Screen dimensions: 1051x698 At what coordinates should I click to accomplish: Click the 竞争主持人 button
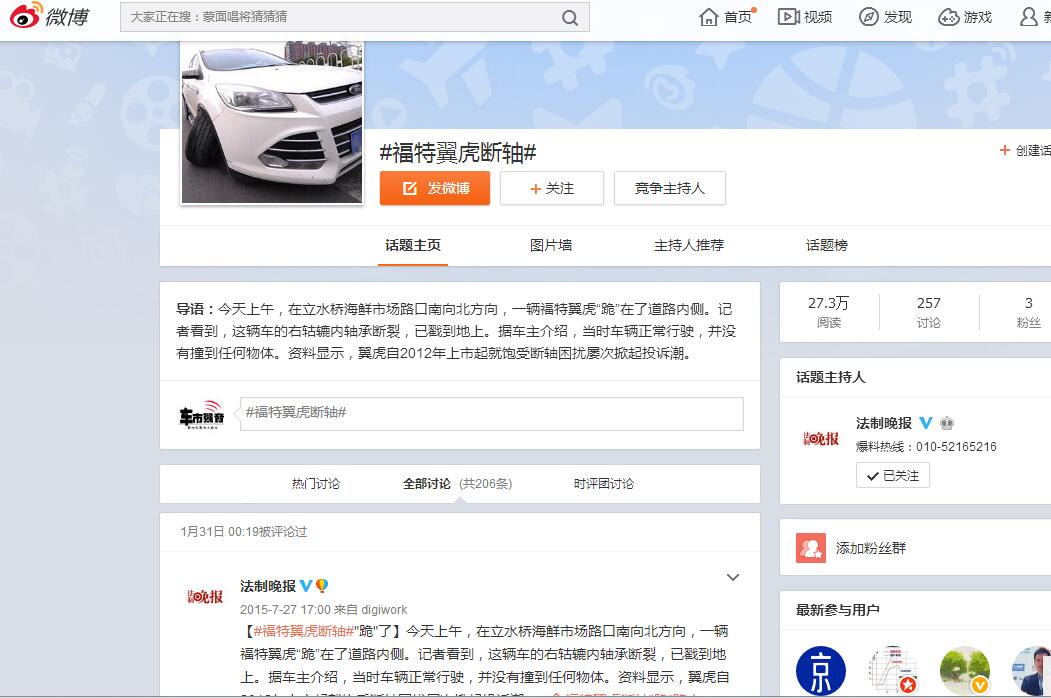[670, 188]
